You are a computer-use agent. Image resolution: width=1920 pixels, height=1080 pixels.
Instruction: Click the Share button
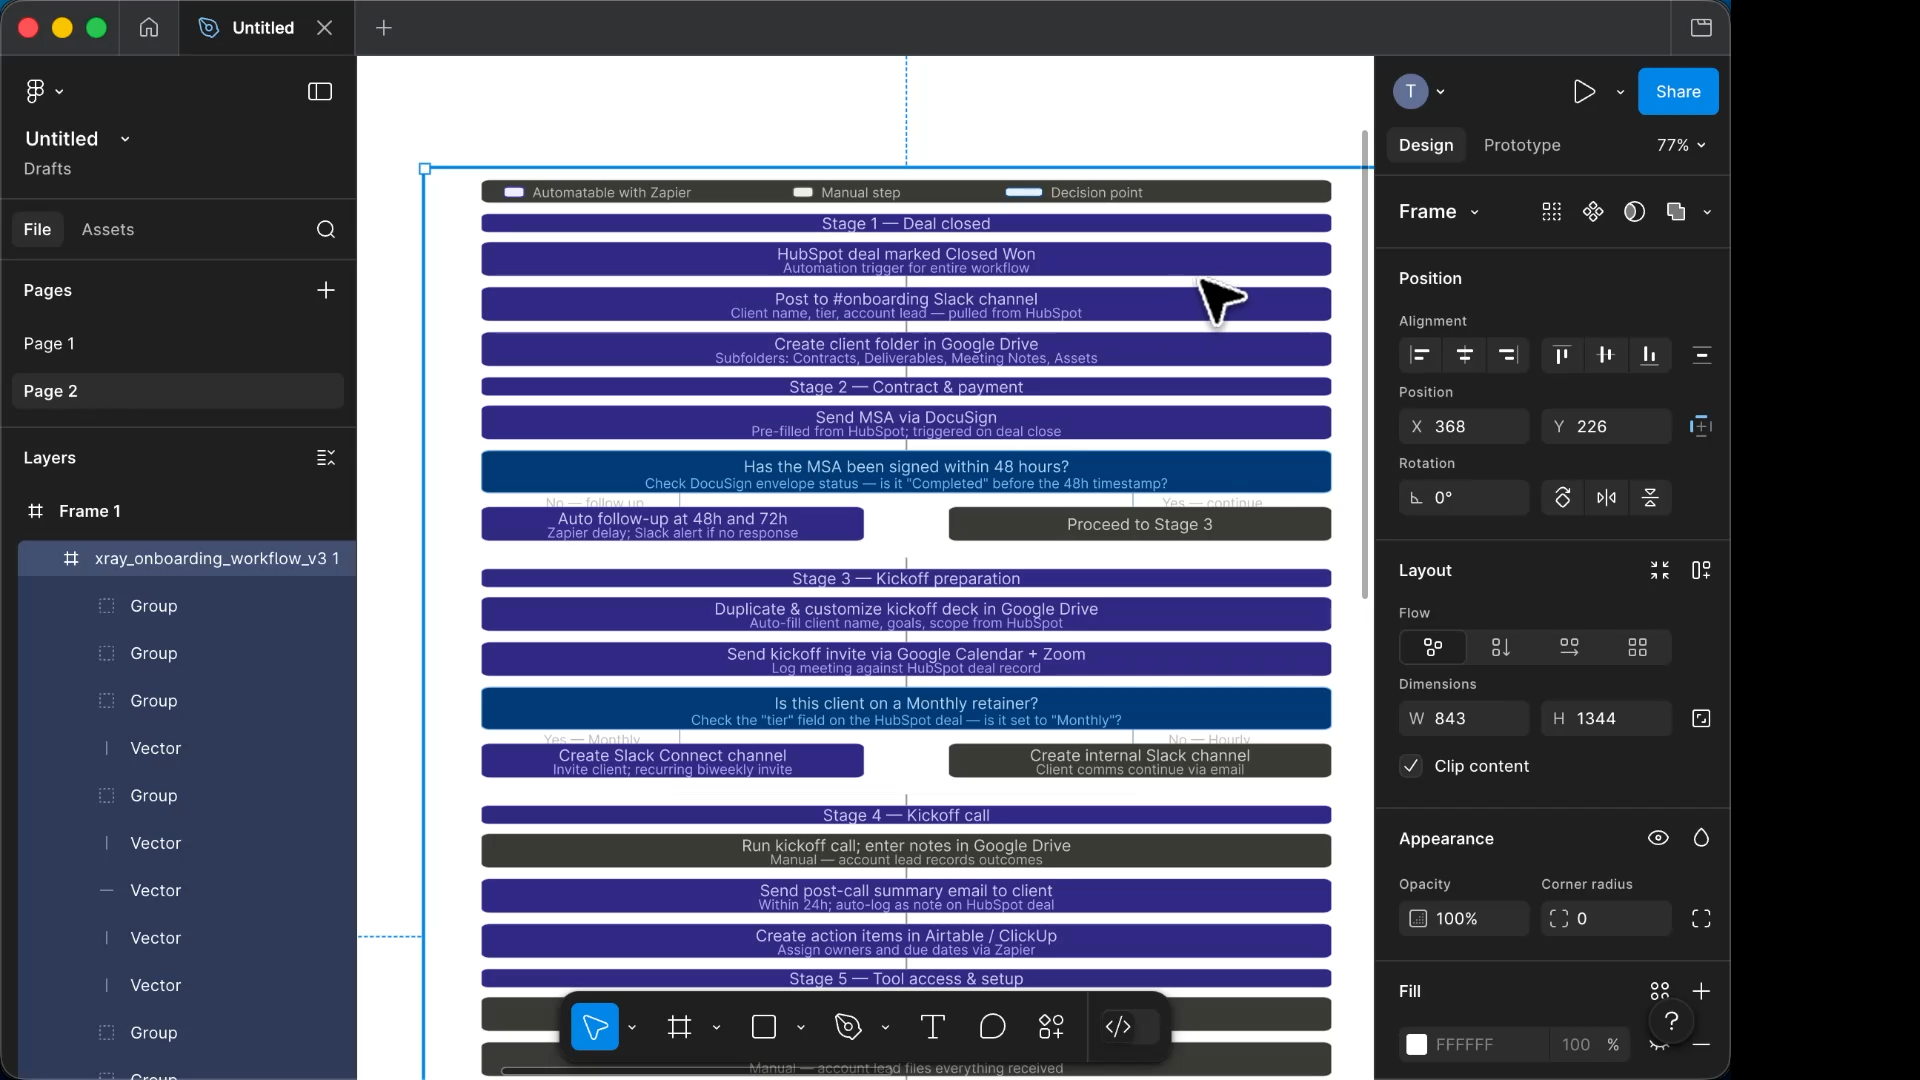[x=1678, y=91]
